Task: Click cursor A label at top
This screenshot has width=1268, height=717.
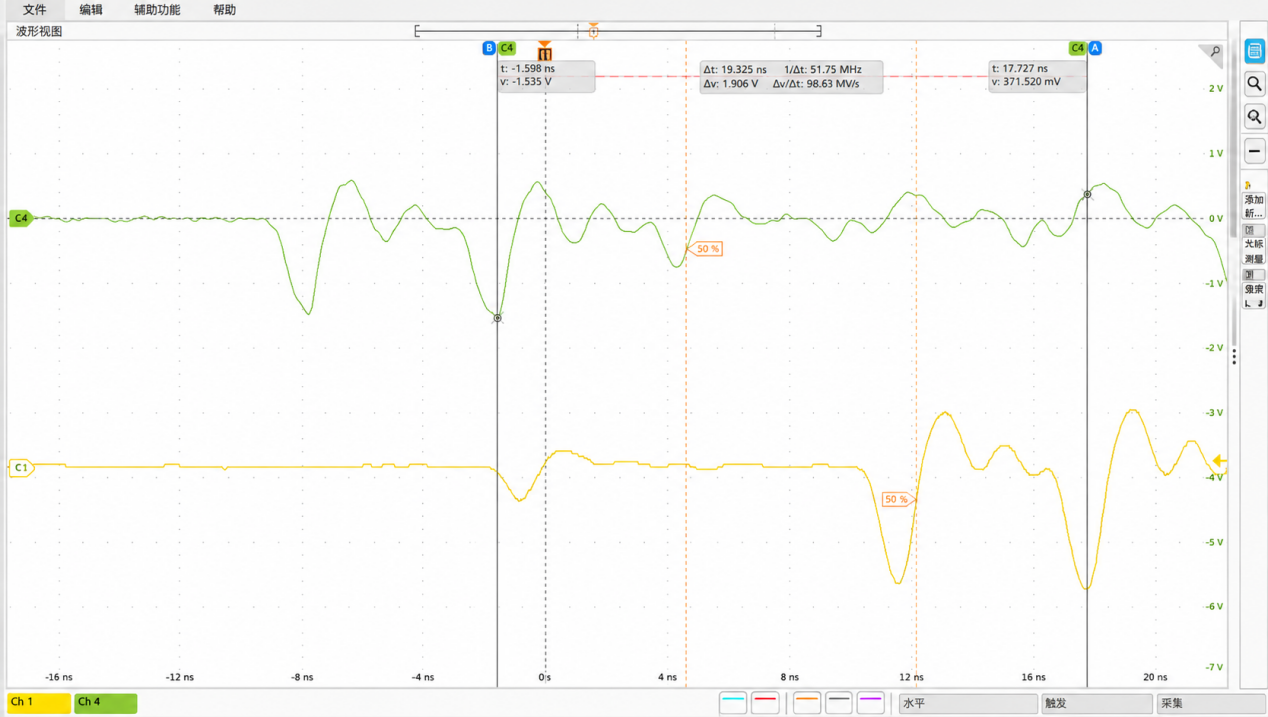Action: click(1095, 48)
